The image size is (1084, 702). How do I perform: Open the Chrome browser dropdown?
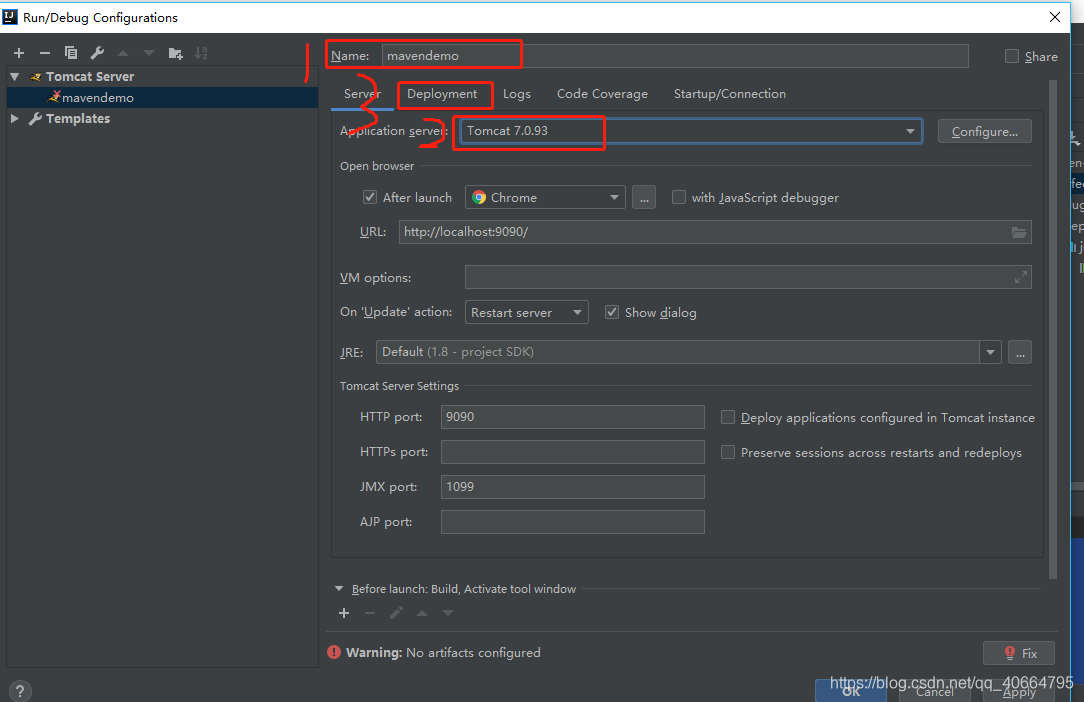point(614,197)
